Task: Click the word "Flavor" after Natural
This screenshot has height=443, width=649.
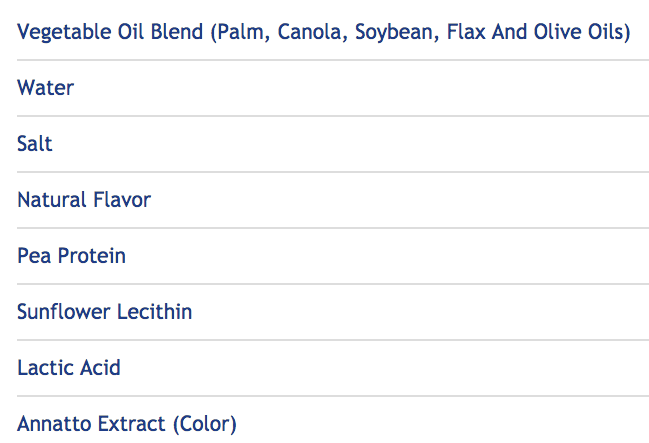Action: point(122,200)
